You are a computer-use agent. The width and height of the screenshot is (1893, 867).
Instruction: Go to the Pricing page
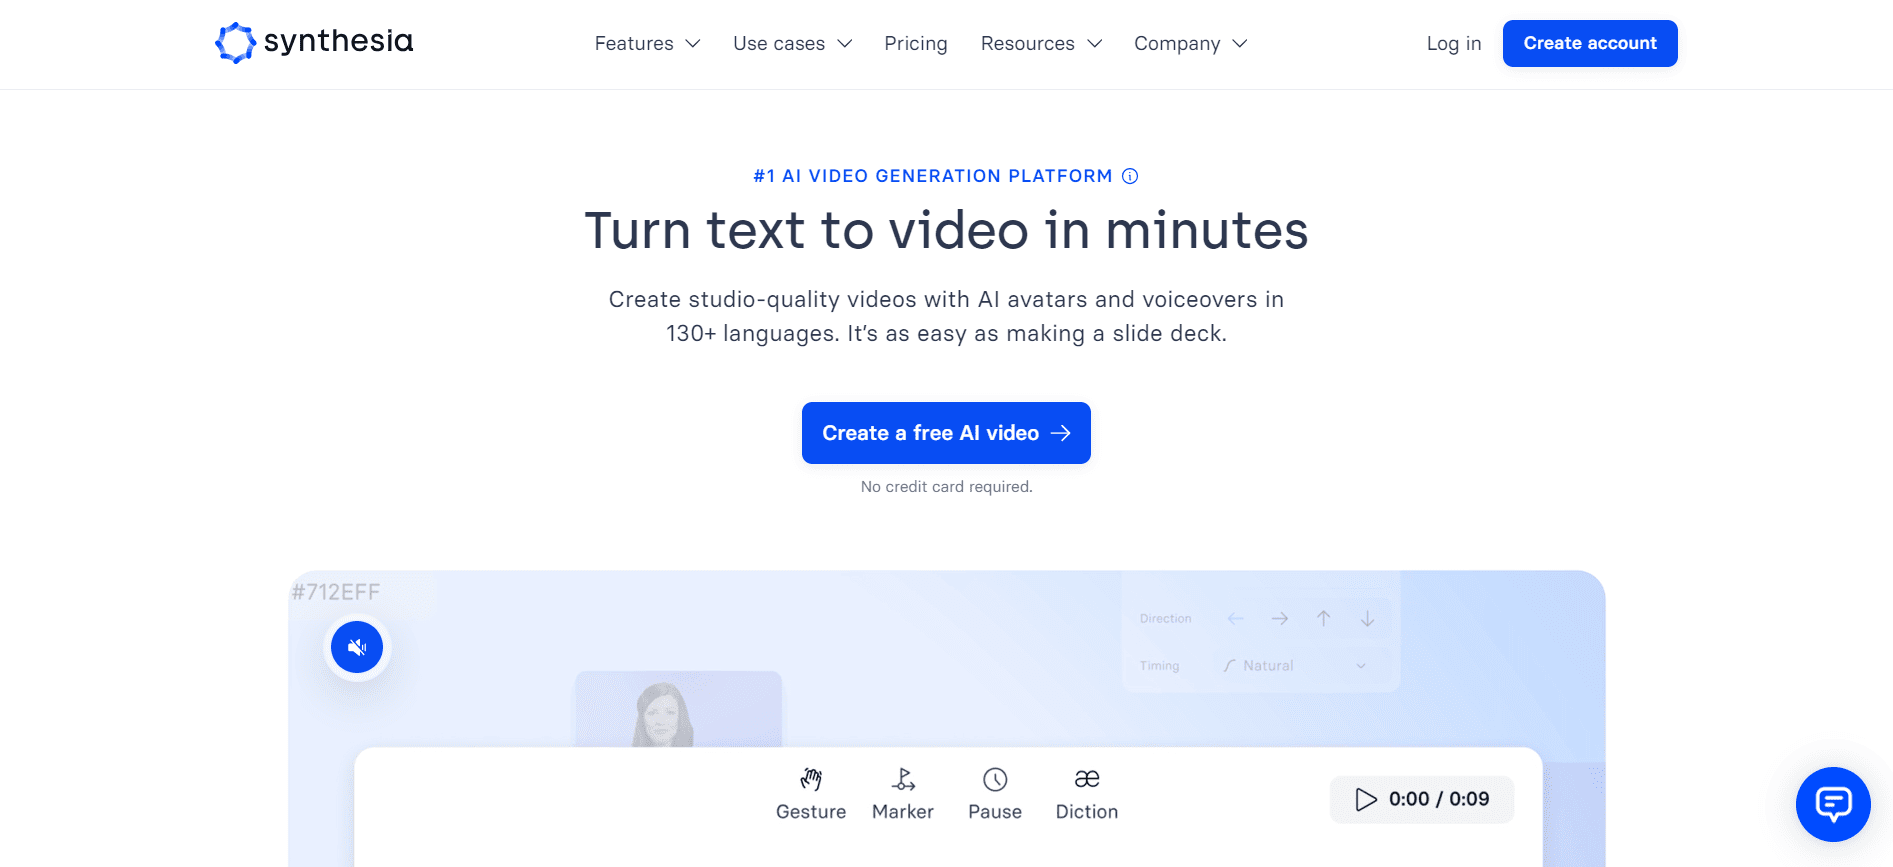point(915,43)
